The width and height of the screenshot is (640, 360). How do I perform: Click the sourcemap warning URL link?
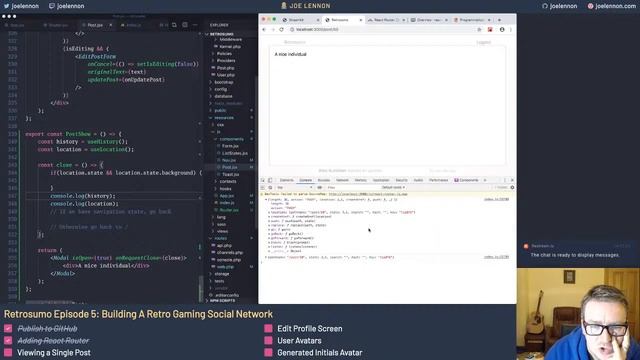coord(368,194)
